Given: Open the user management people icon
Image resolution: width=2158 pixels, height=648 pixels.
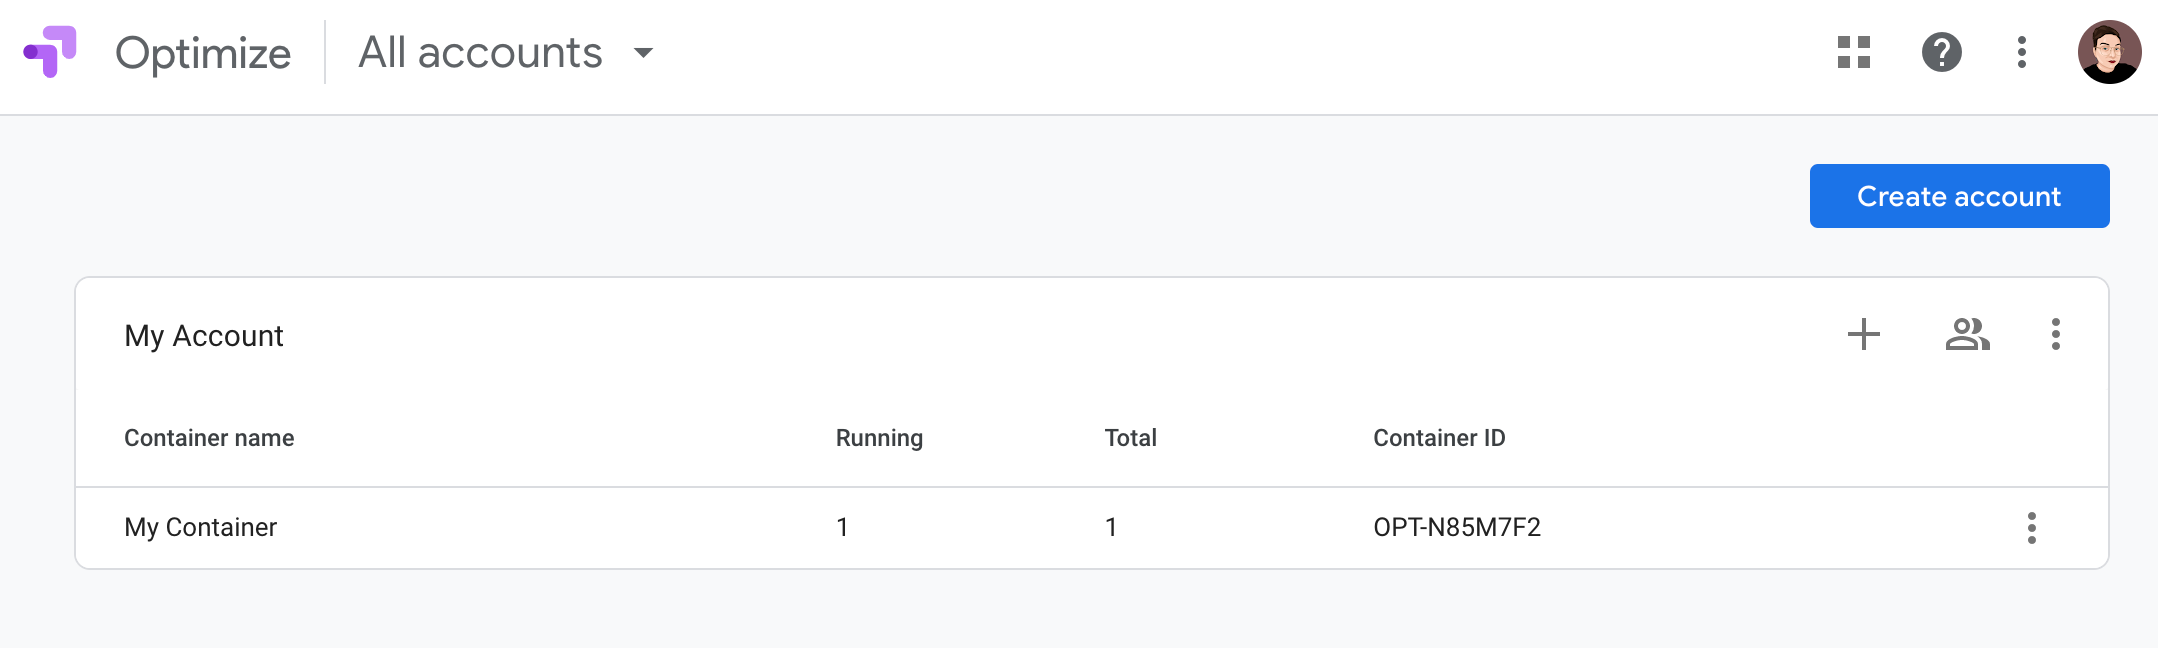Looking at the screenshot, I should (1967, 334).
